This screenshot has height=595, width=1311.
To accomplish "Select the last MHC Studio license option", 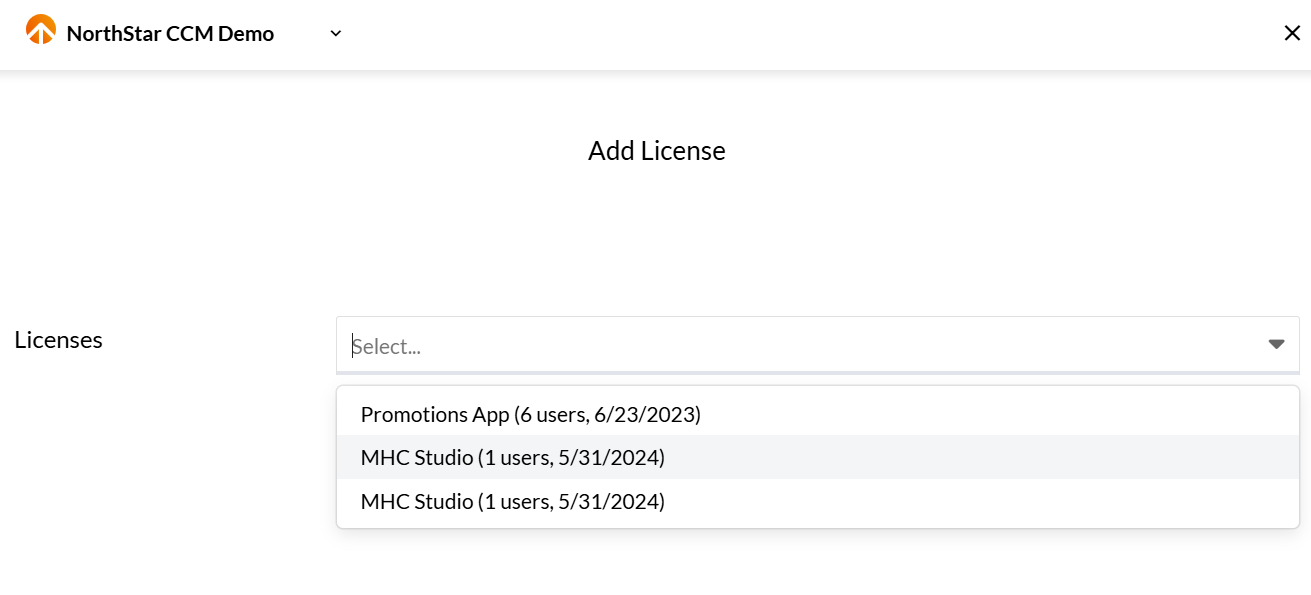I will click(x=818, y=501).
